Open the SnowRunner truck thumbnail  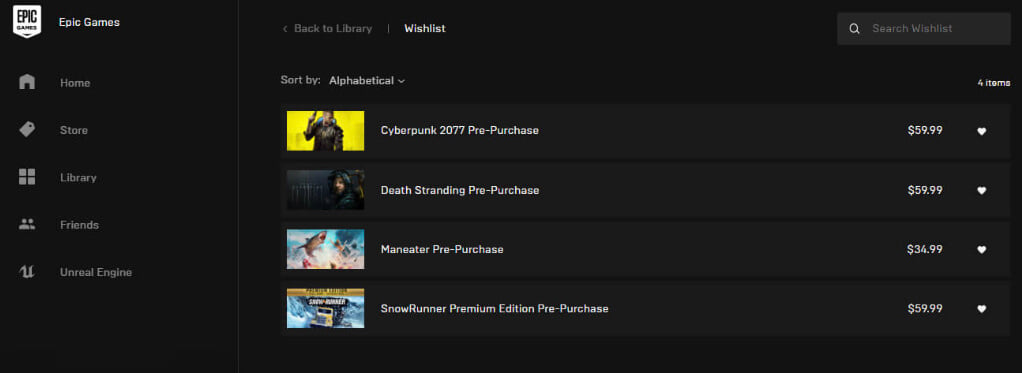pyautogui.click(x=325, y=308)
